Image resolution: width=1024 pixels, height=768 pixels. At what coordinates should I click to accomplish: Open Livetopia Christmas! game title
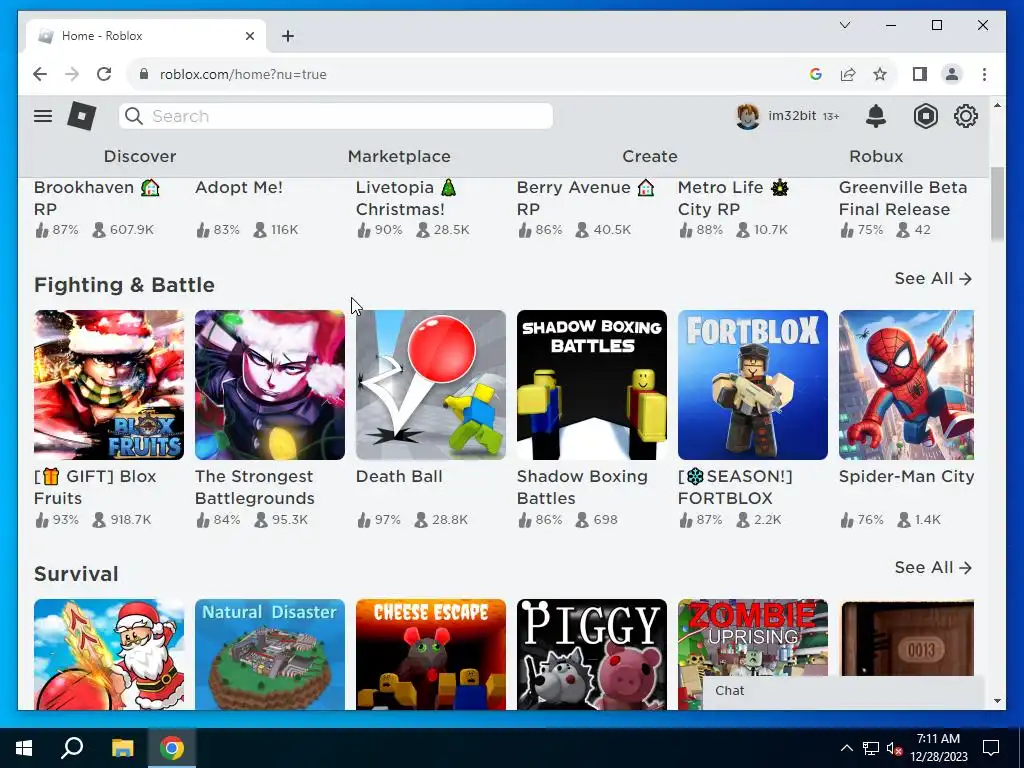tap(406, 198)
